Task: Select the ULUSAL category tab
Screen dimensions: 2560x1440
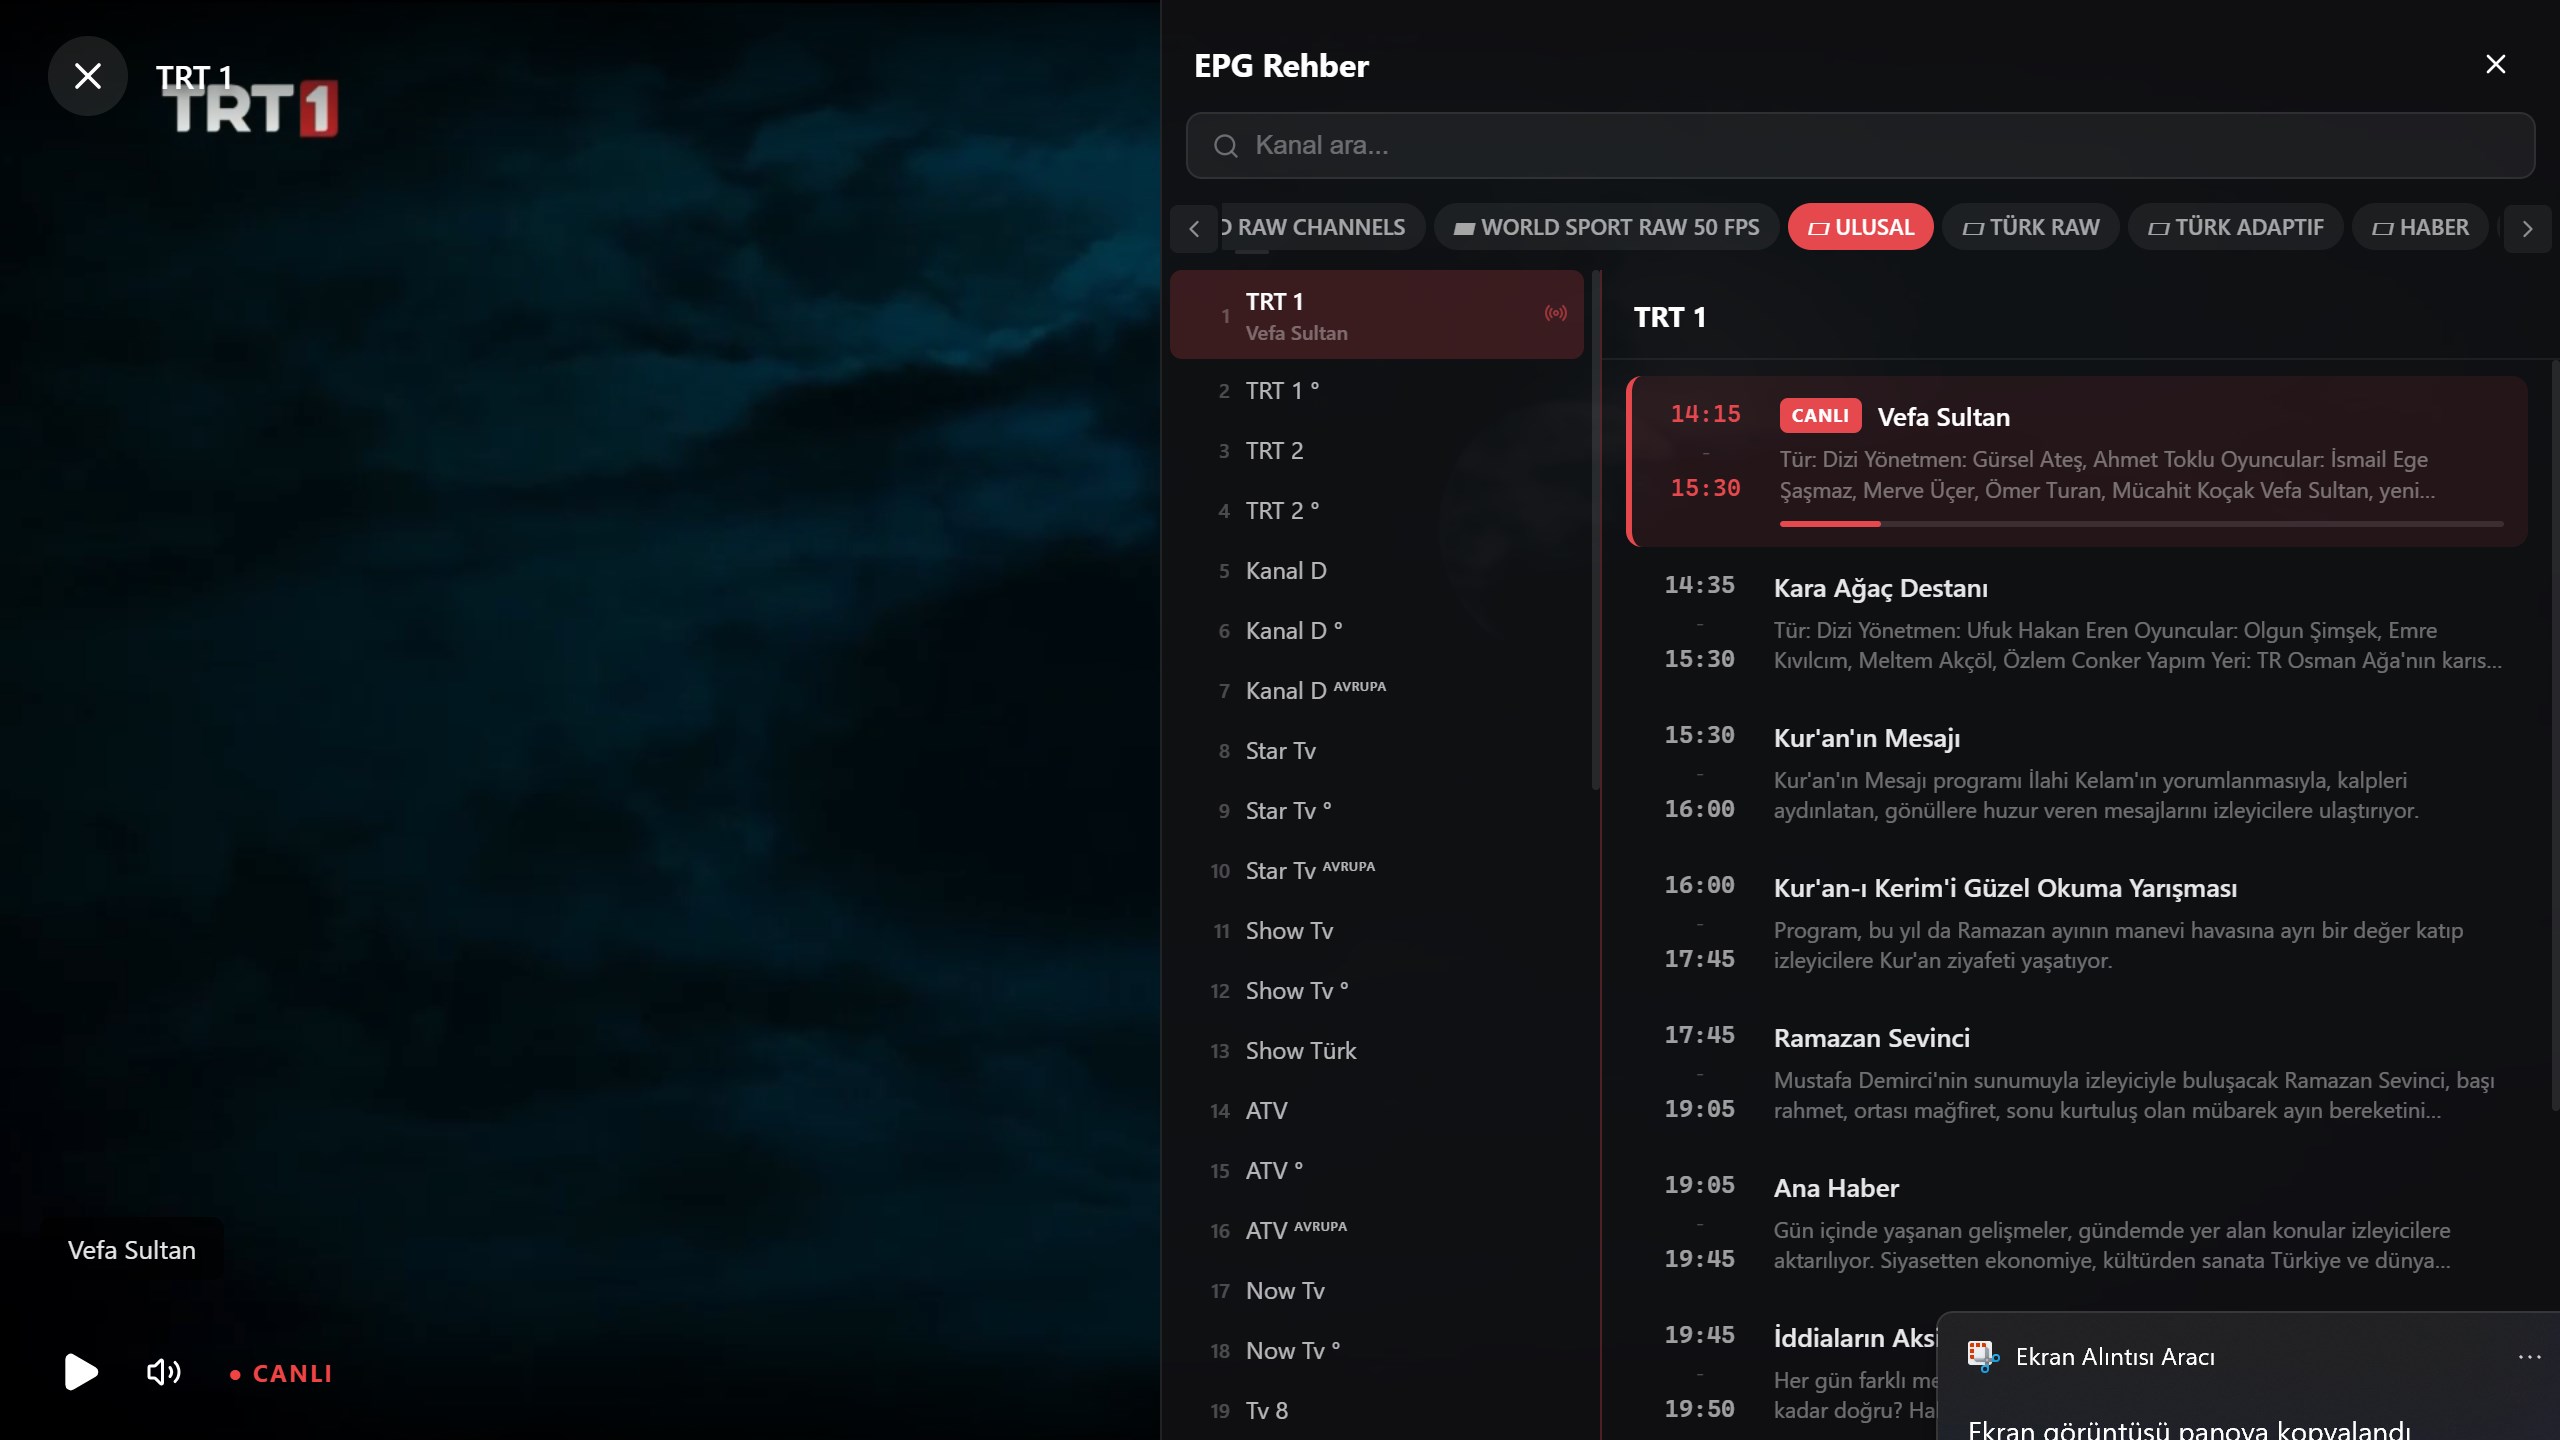Action: pos(1861,228)
